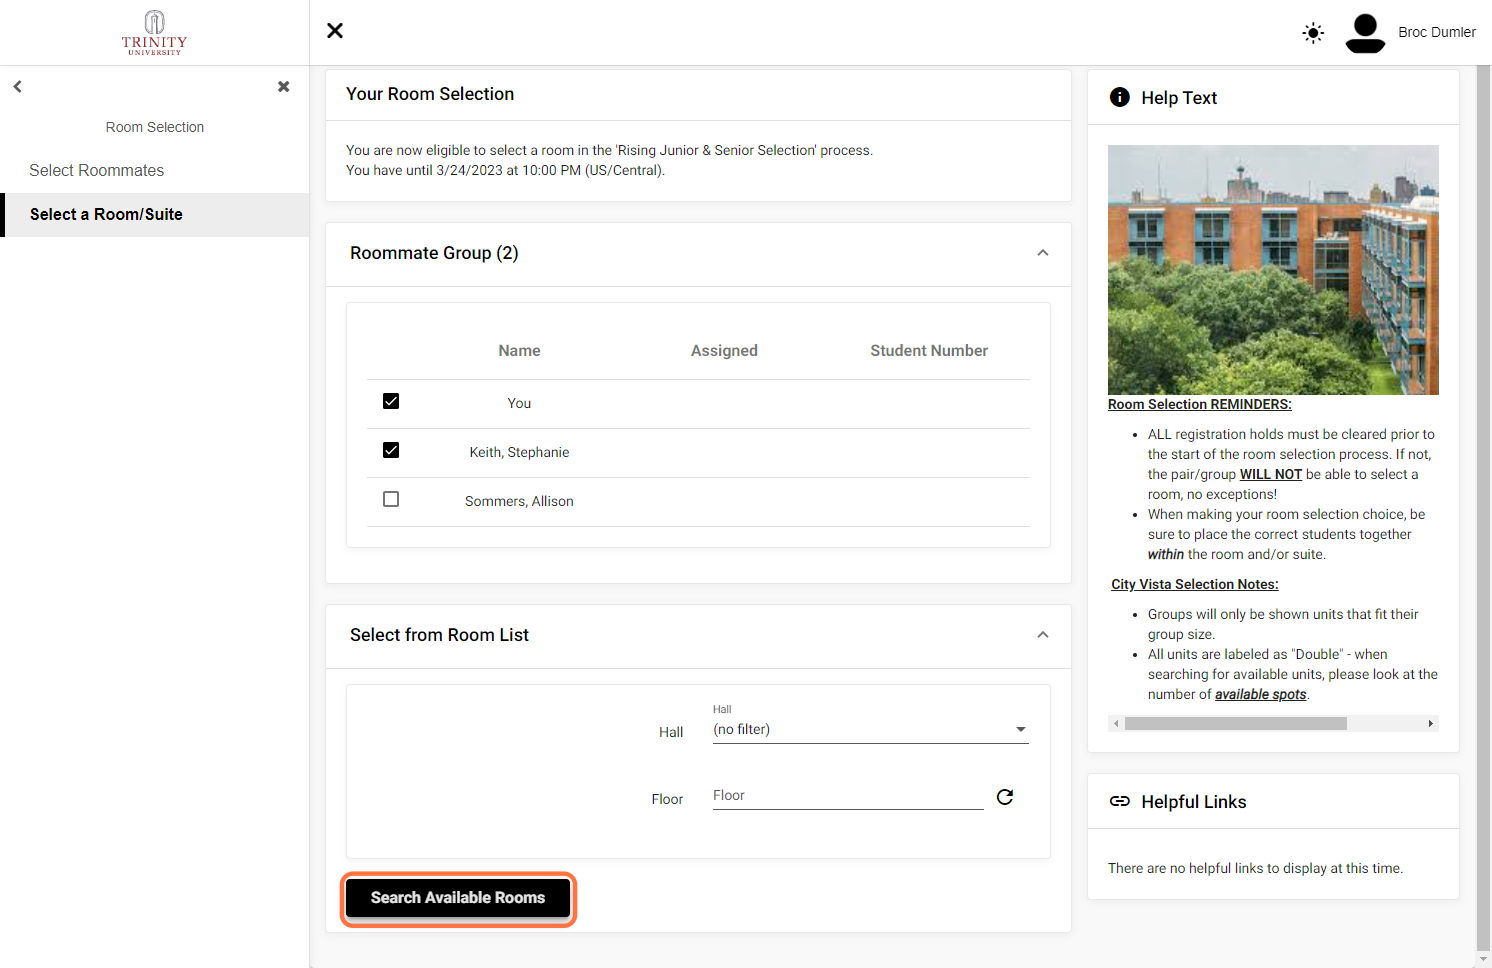Uncheck the Keith, Stephanie checkbox

[x=391, y=450]
